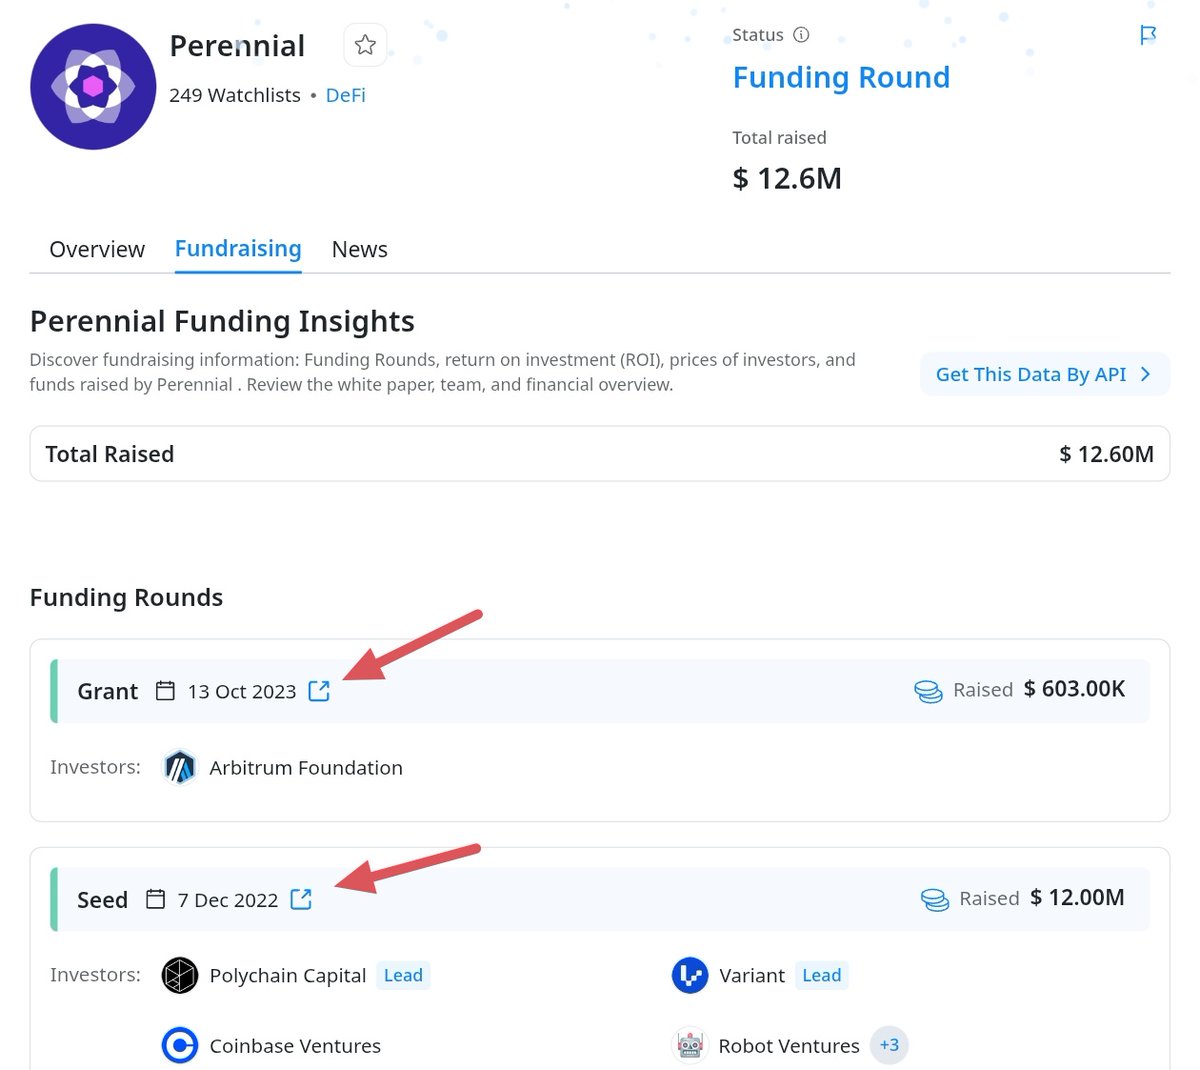Open Coinbase Ventures logo icon

180,1046
